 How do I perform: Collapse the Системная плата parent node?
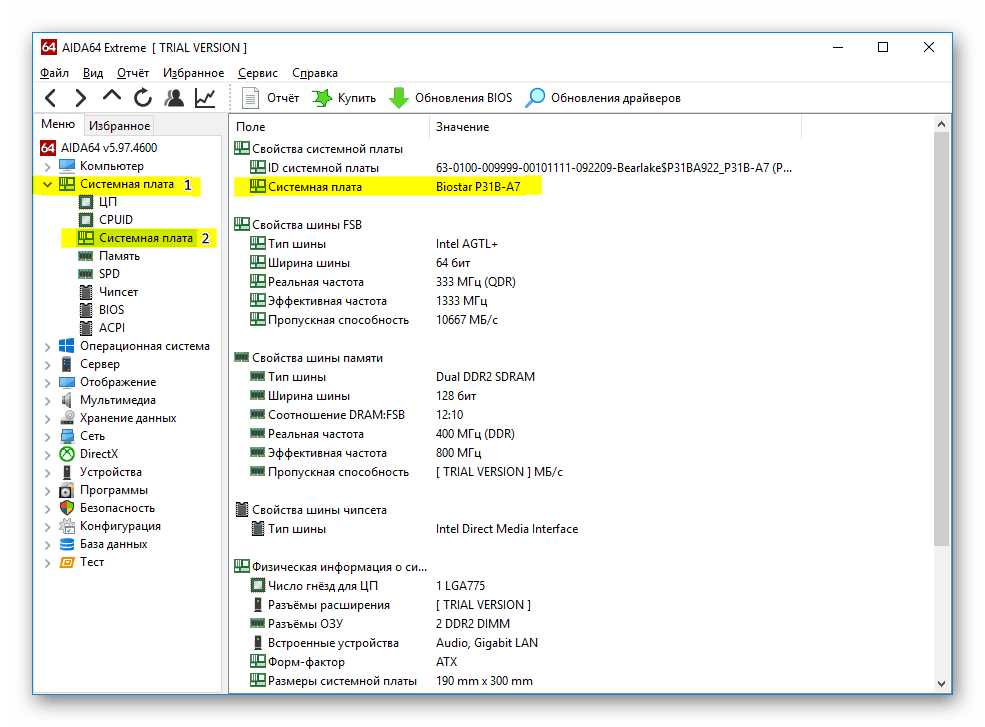click(x=48, y=184)
